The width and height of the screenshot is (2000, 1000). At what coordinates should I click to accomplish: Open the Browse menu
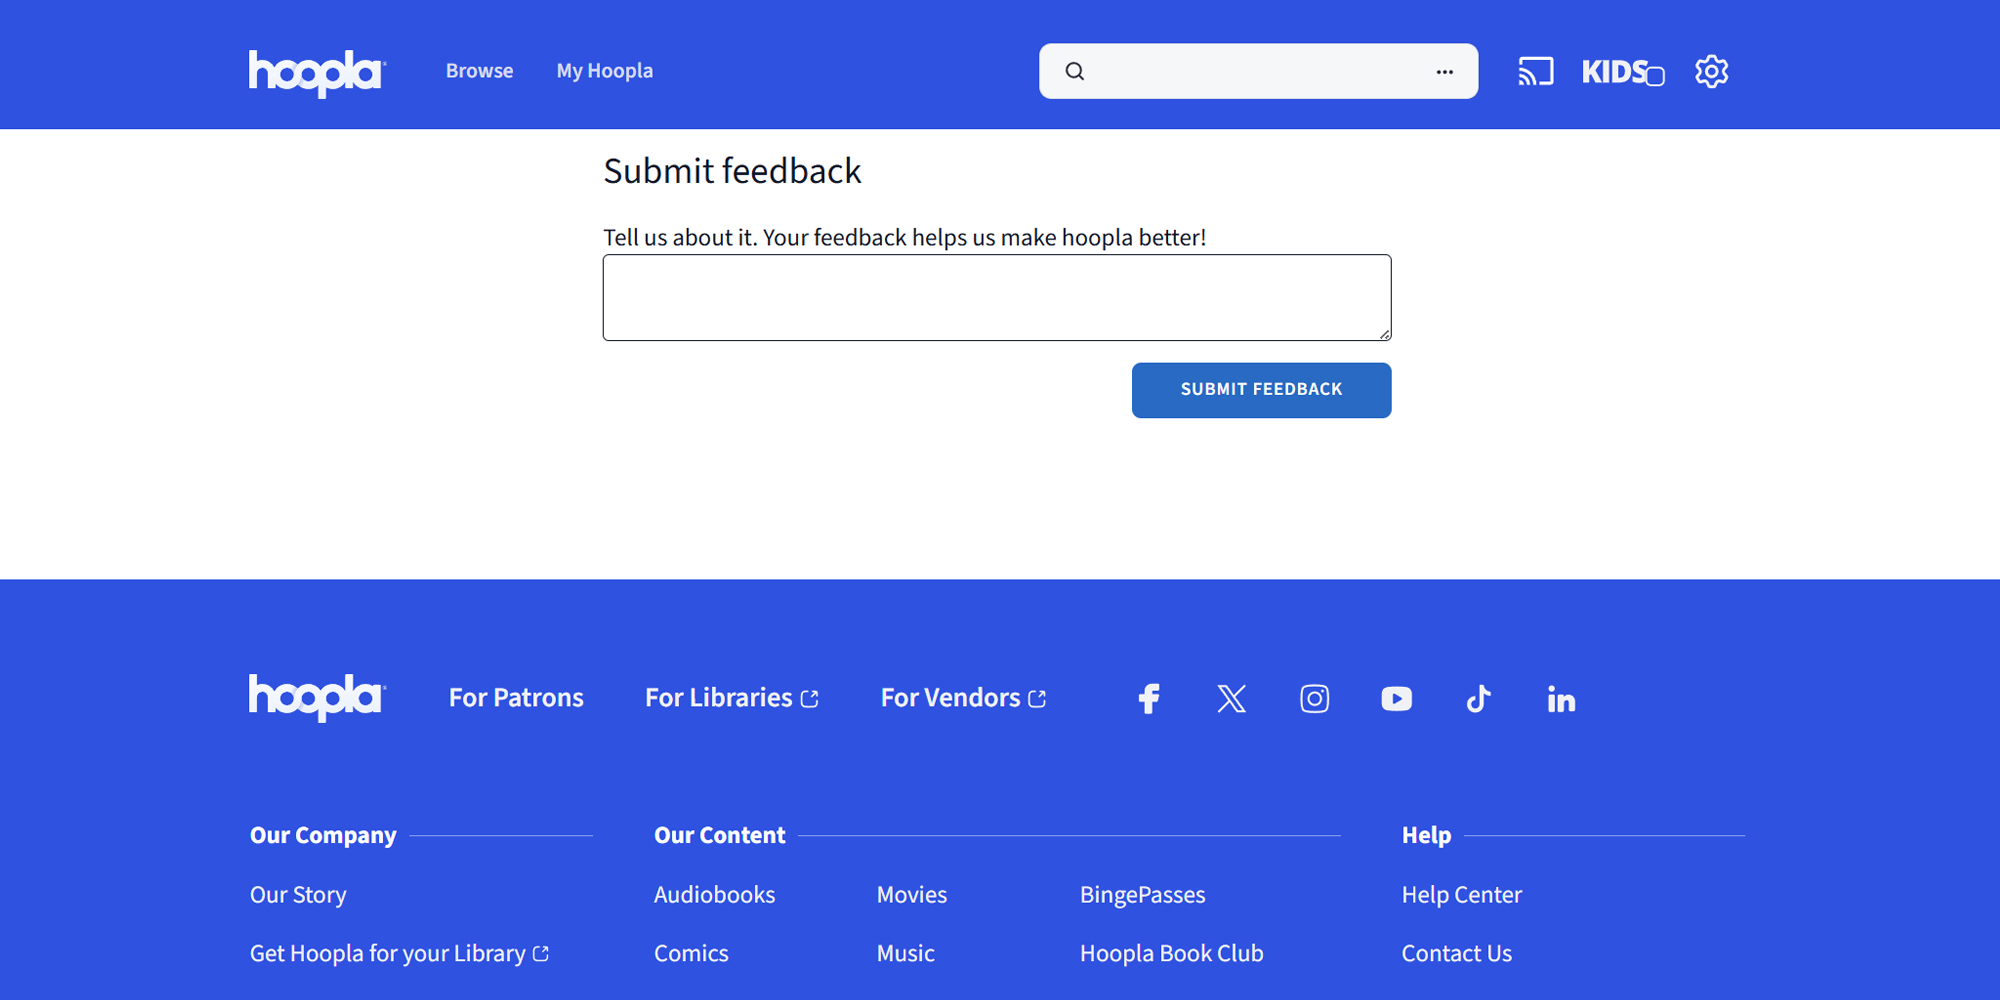click(479, 71)
